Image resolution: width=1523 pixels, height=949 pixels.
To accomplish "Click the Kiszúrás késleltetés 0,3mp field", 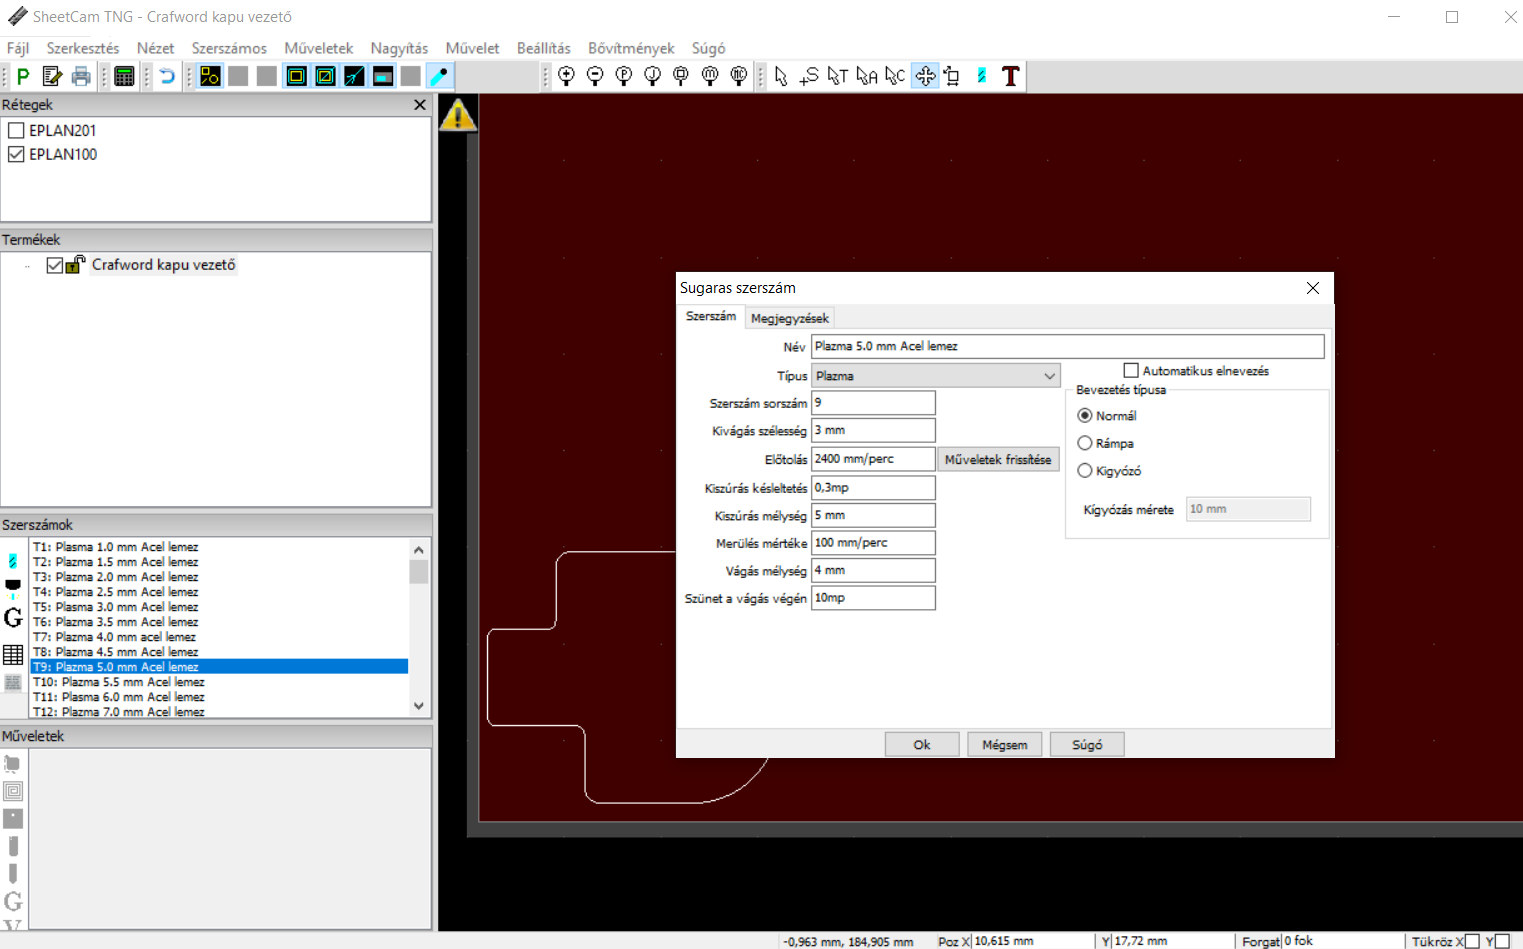I will tap(873, 487).
